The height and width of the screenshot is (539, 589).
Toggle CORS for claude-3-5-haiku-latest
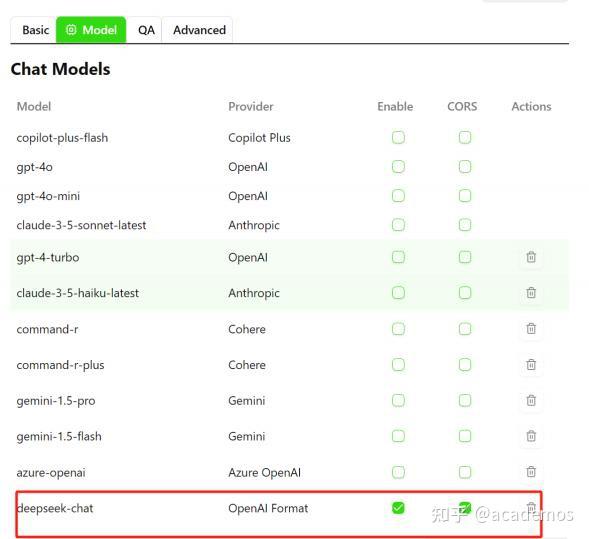pos(465,293)
